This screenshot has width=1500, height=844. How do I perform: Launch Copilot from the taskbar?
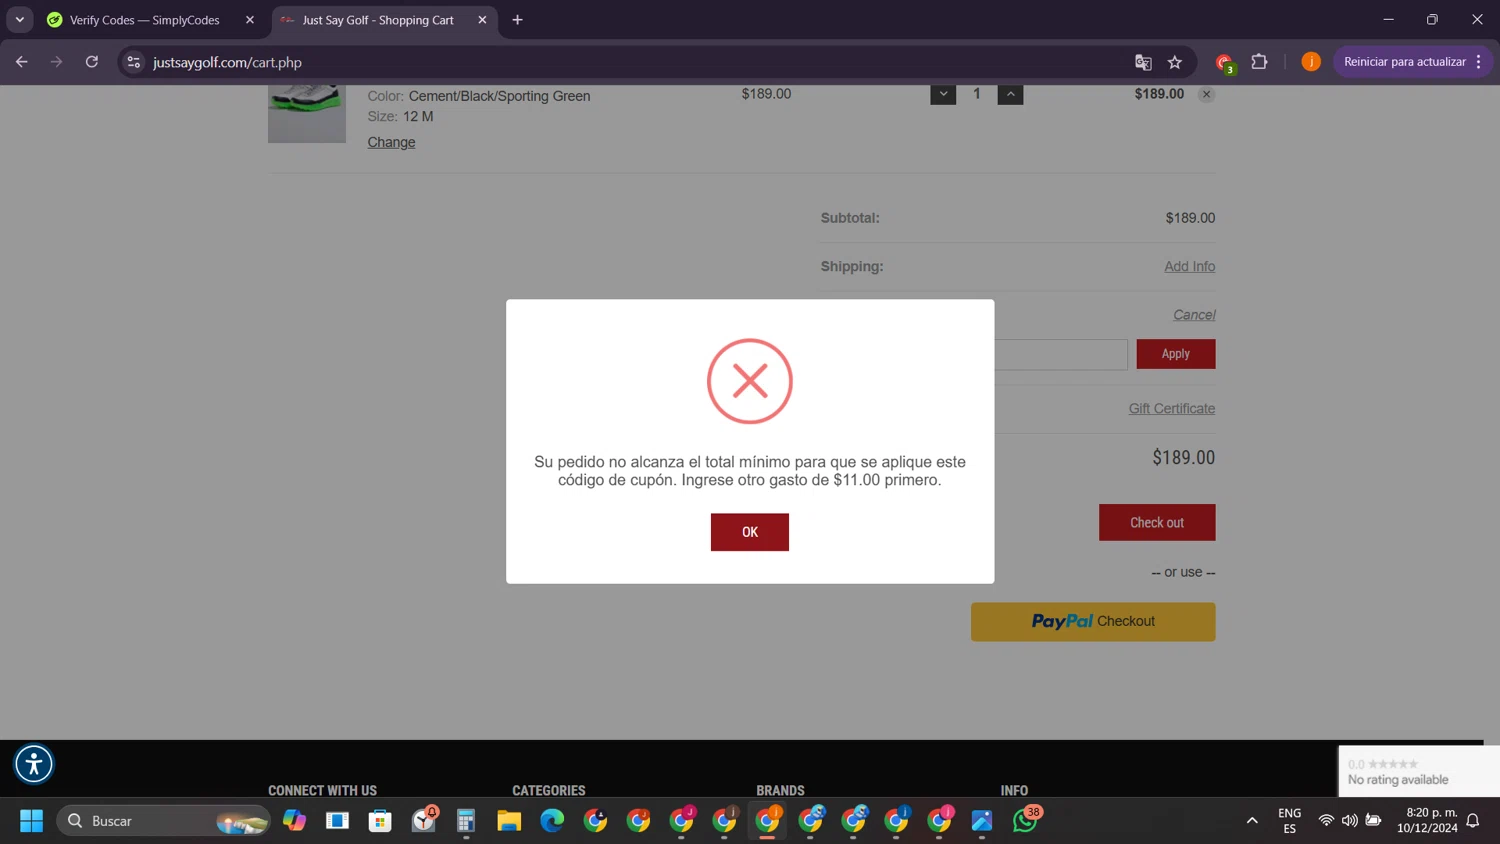click(x=294, y=821)
